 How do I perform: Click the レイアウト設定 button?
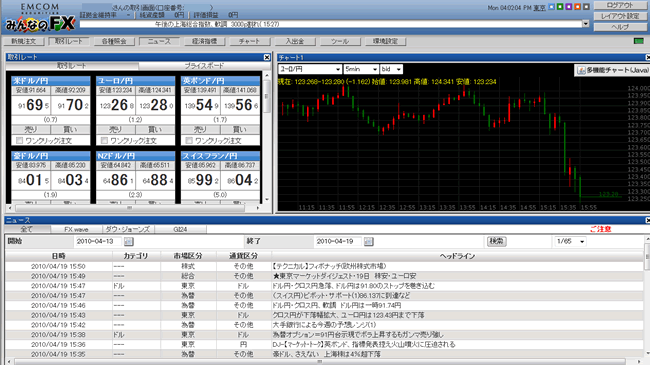pos(620,16)
